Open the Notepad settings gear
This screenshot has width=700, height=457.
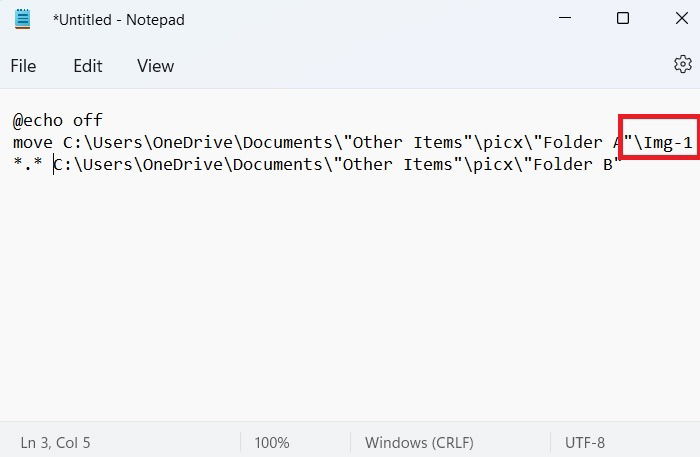tap(683, 65)
